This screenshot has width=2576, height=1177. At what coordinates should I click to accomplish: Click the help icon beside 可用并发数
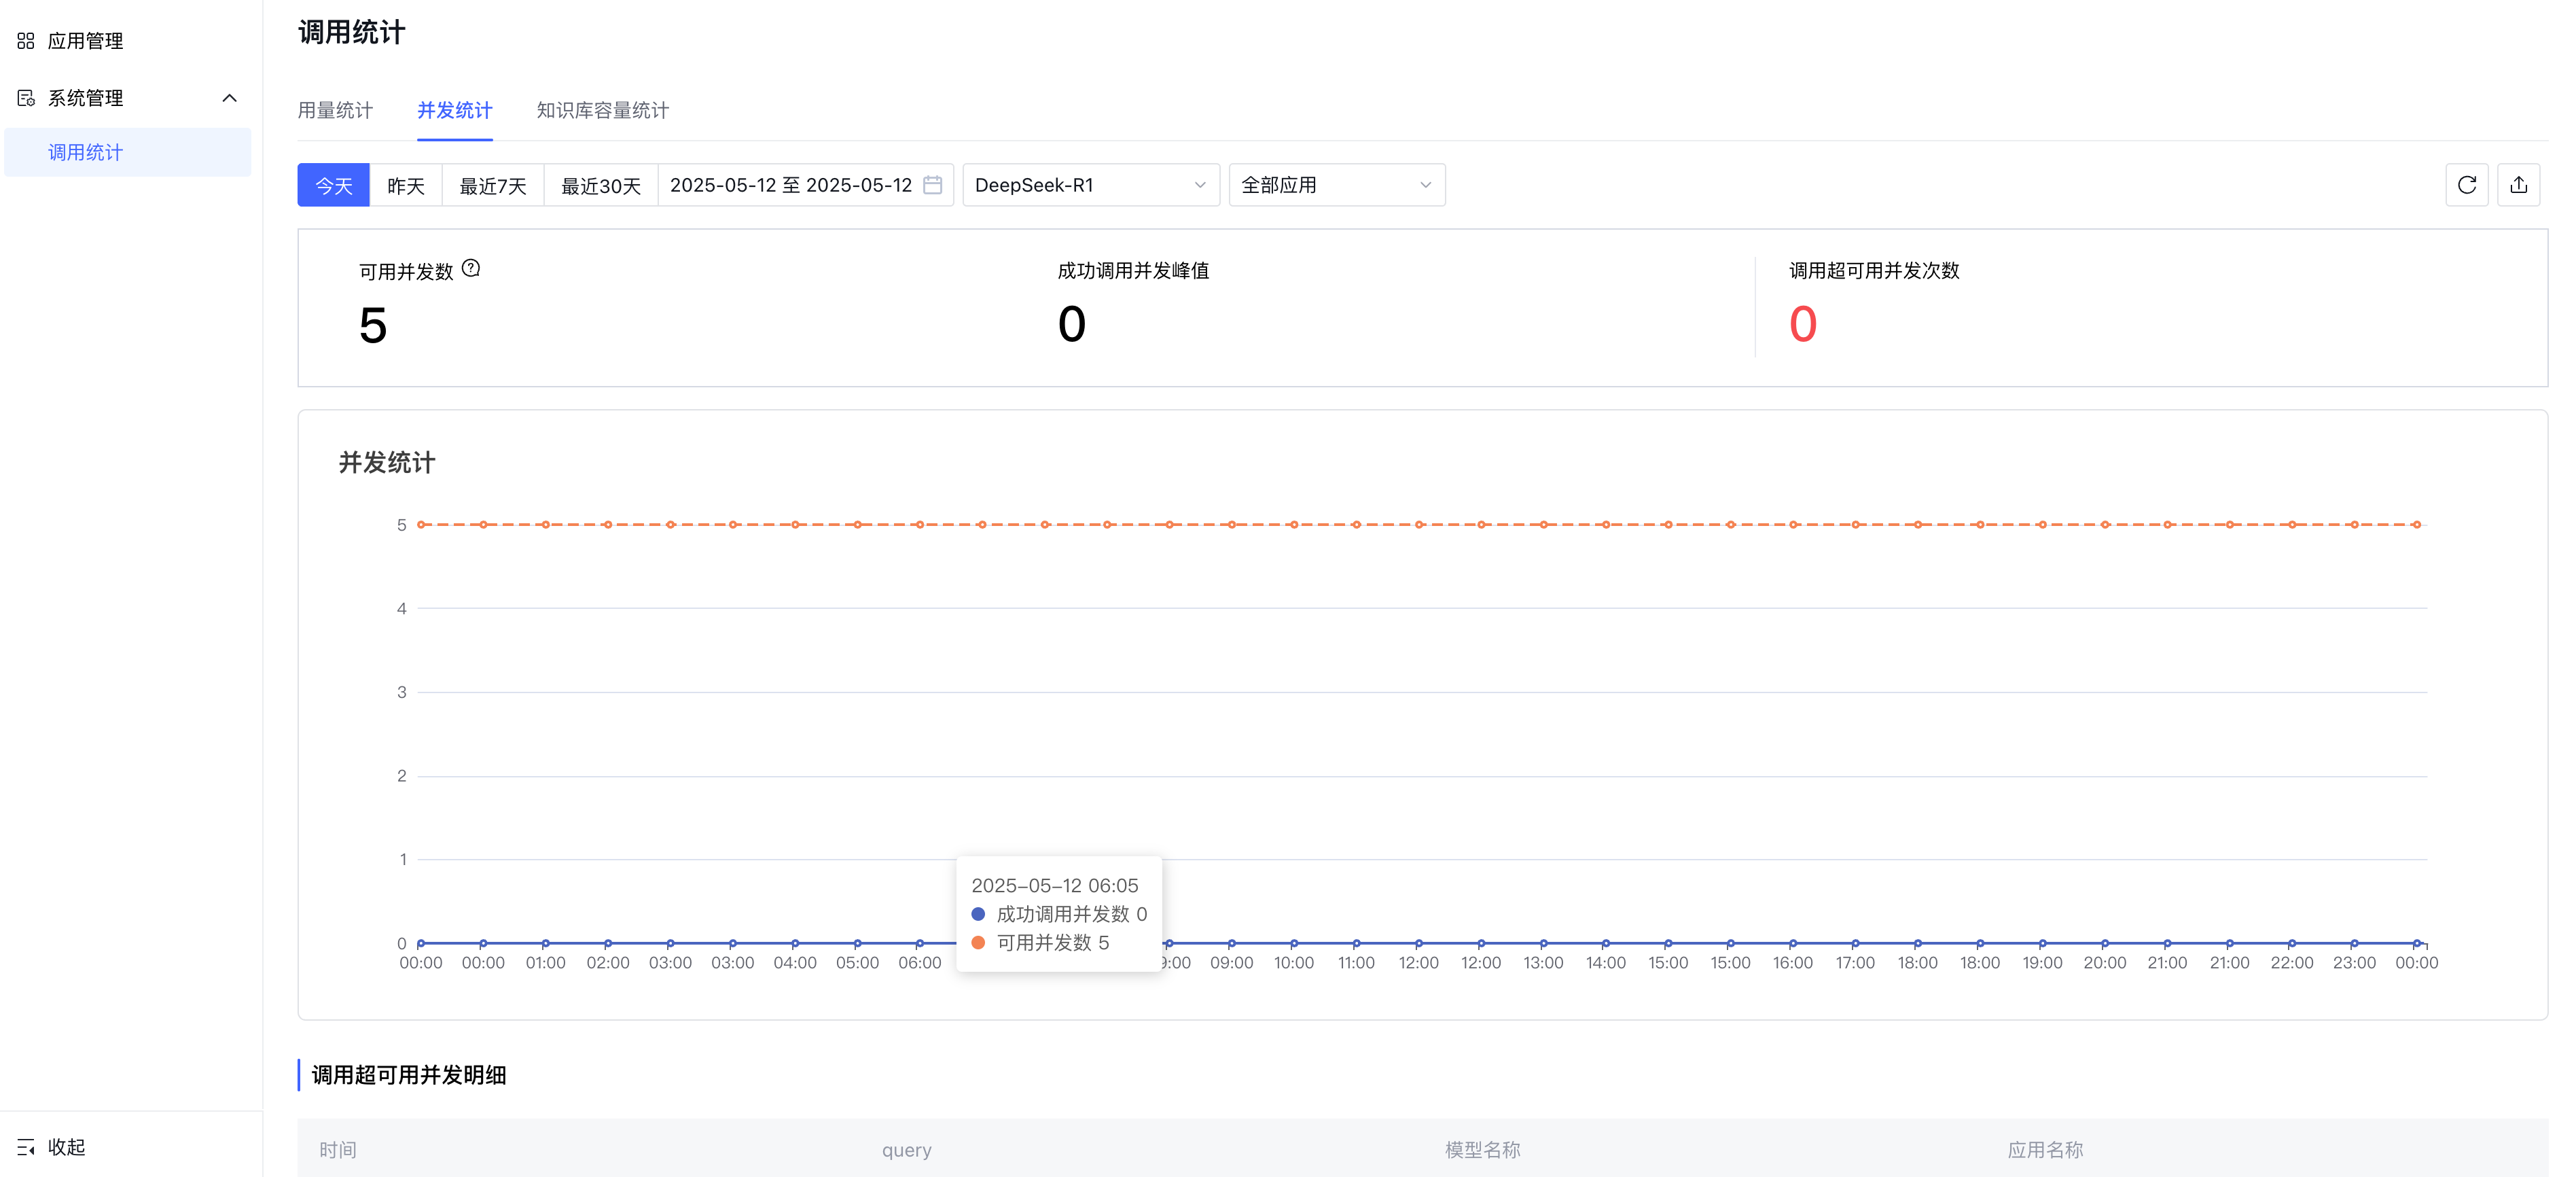pos(471,268)
